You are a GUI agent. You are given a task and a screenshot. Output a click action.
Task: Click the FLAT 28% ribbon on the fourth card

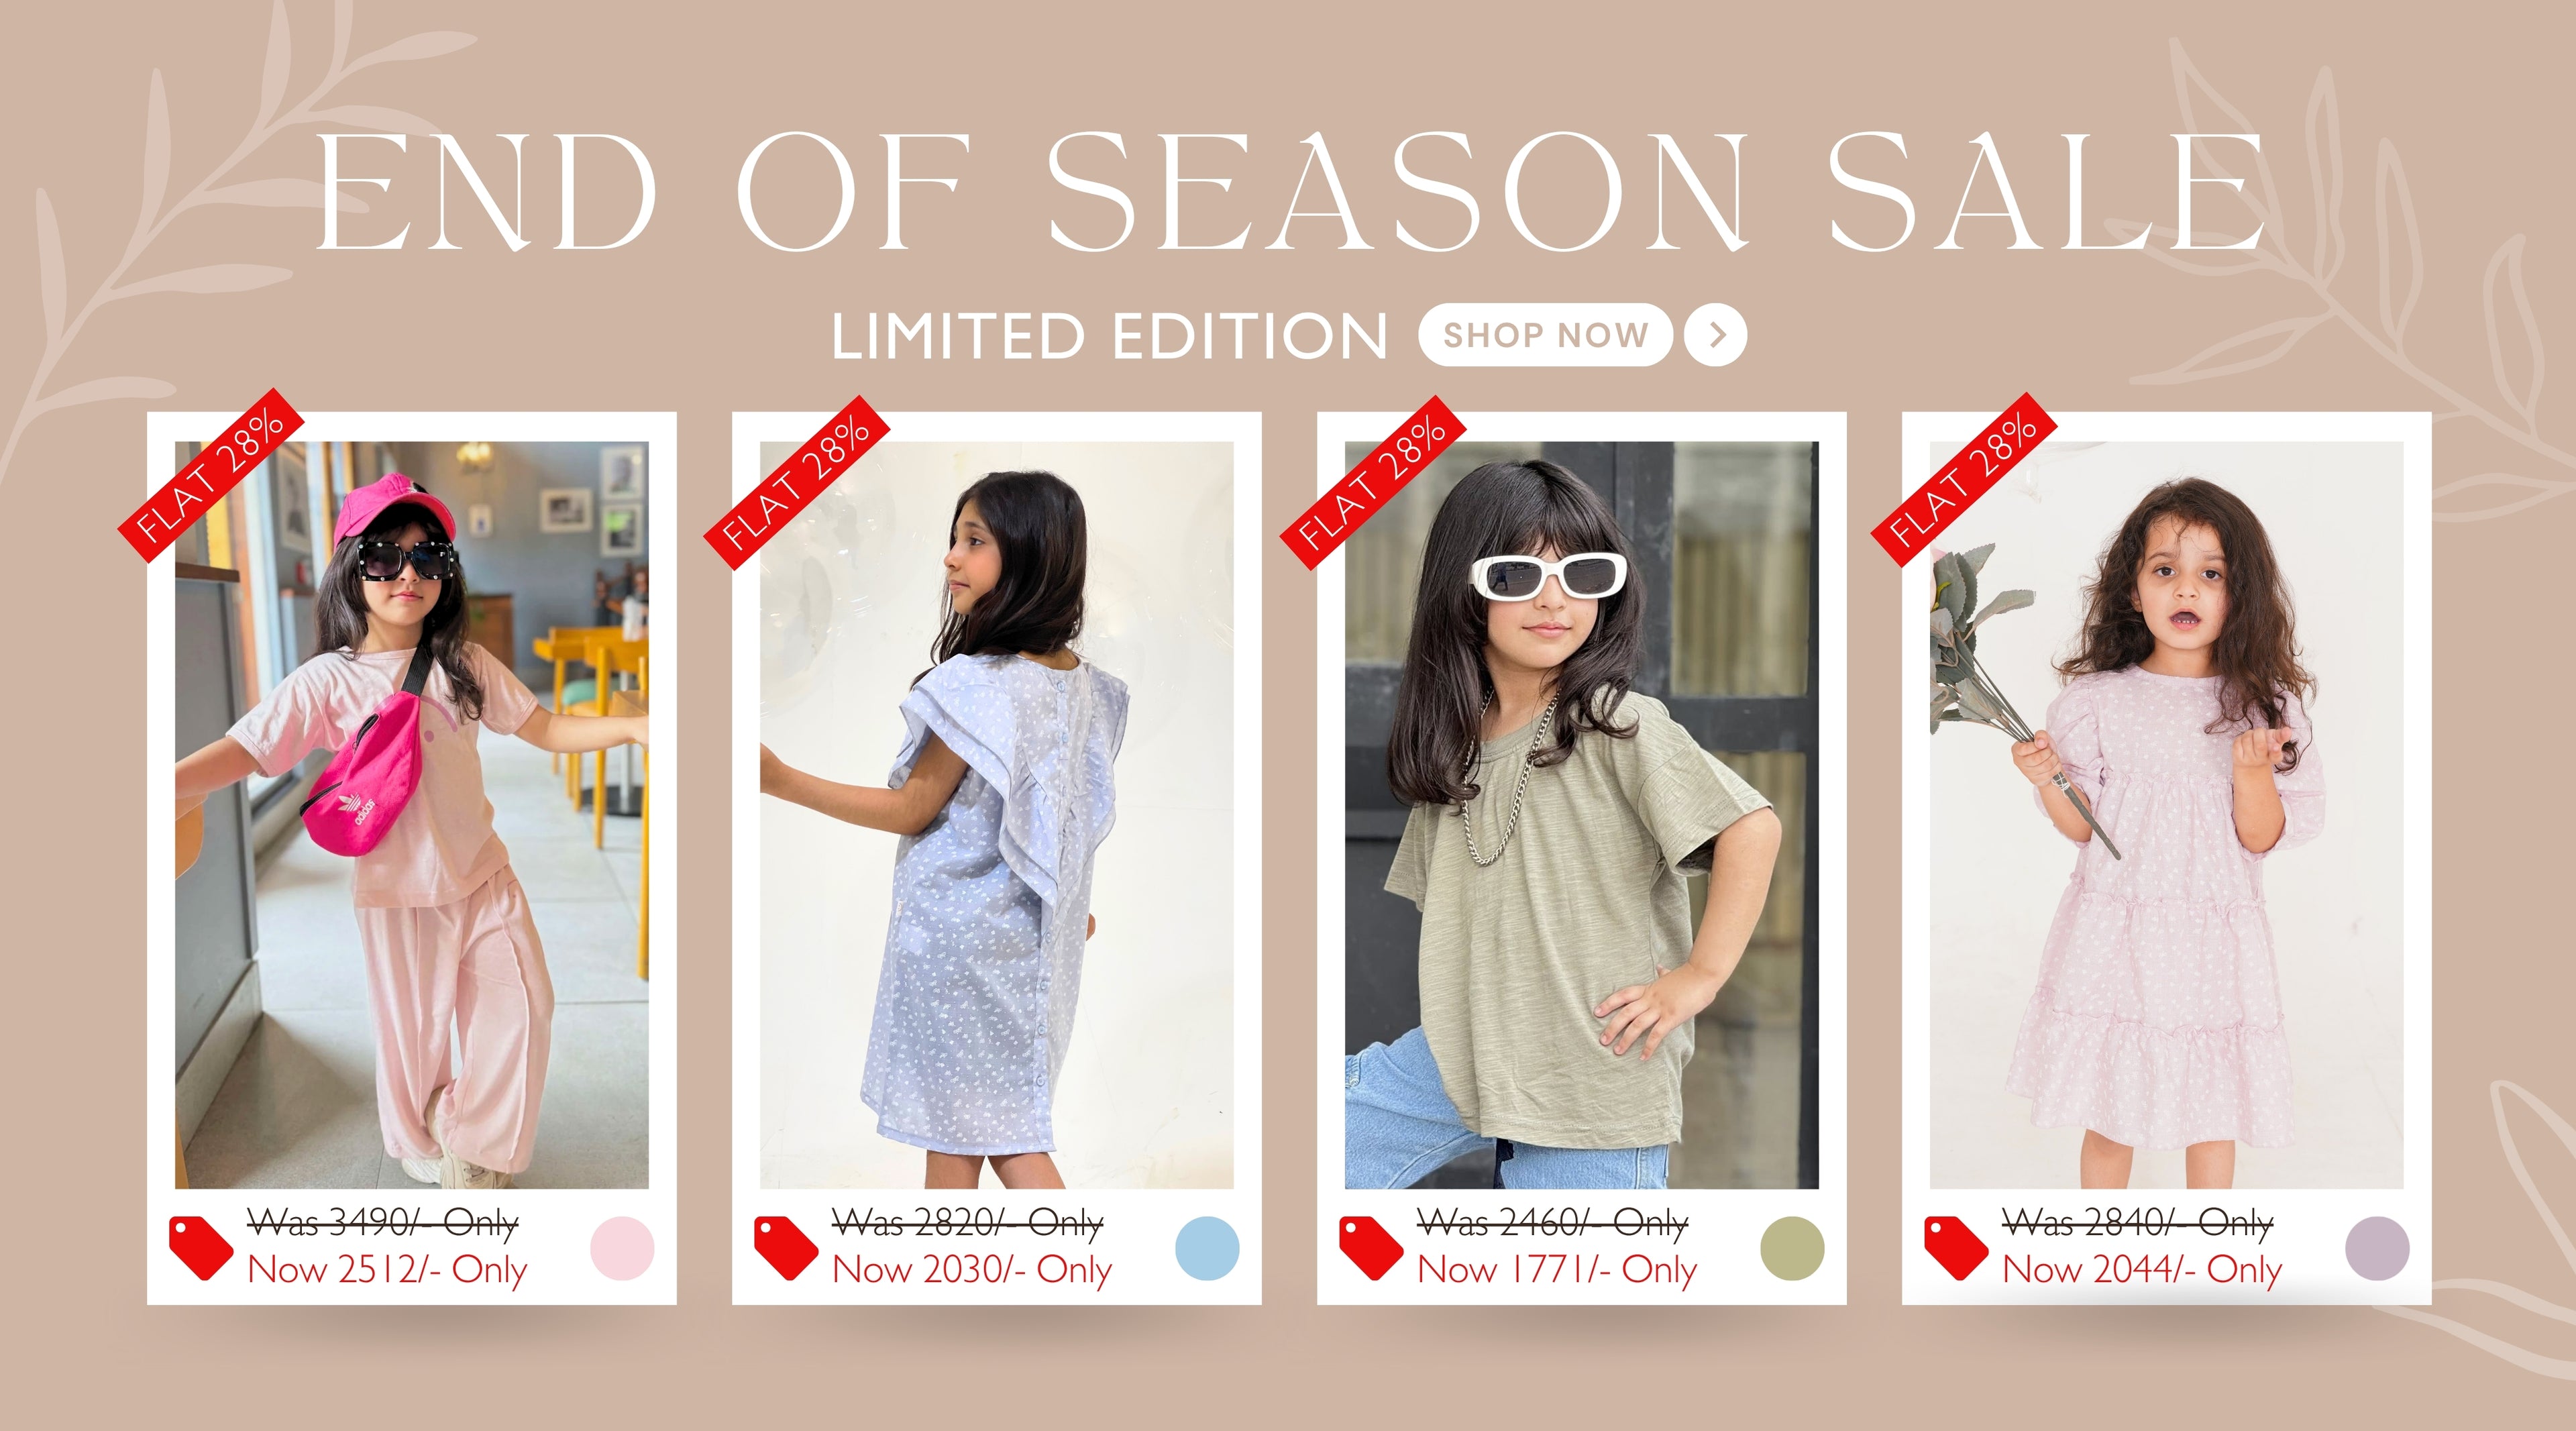click(1964, 479)
